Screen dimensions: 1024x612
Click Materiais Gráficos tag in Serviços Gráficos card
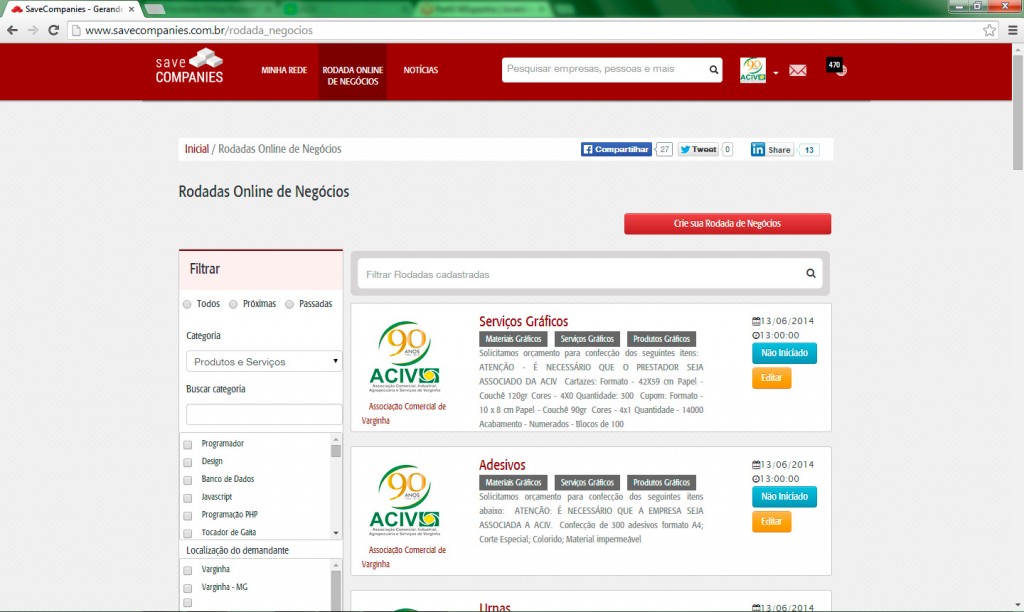tap(513, 339)
